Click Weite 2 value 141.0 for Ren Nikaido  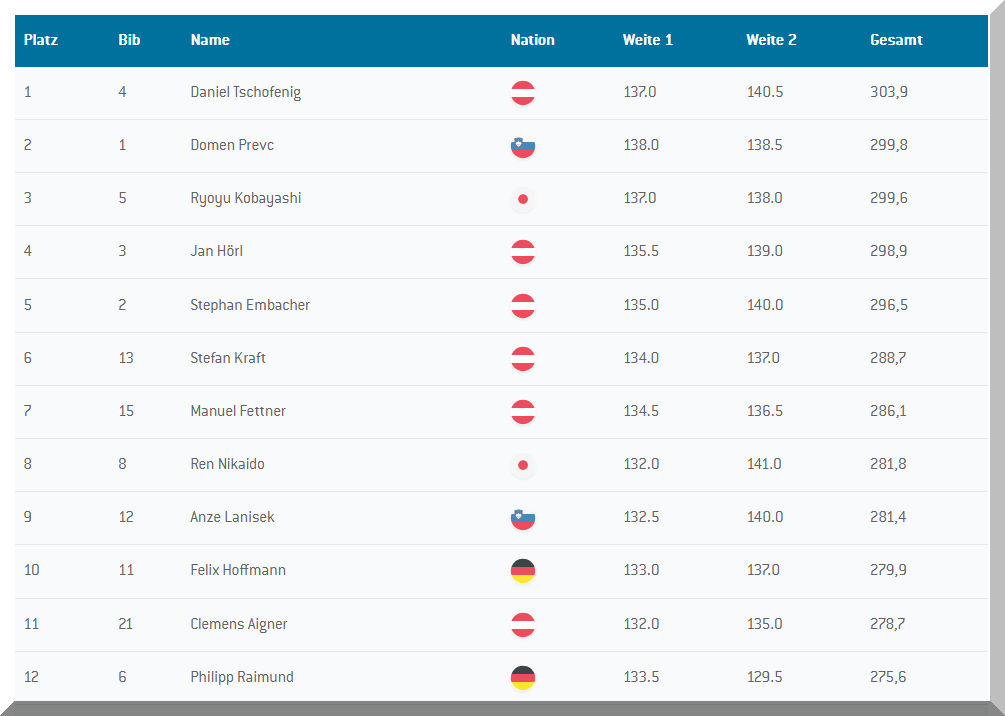(764, 464)
